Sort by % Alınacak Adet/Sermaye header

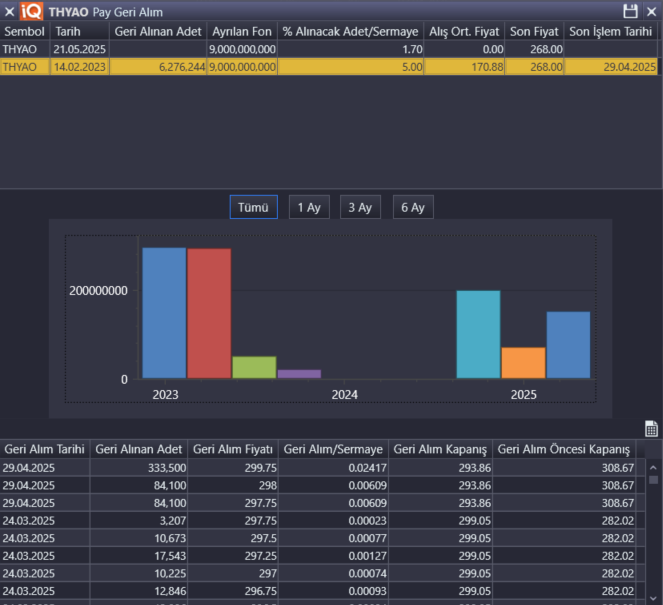350,31
